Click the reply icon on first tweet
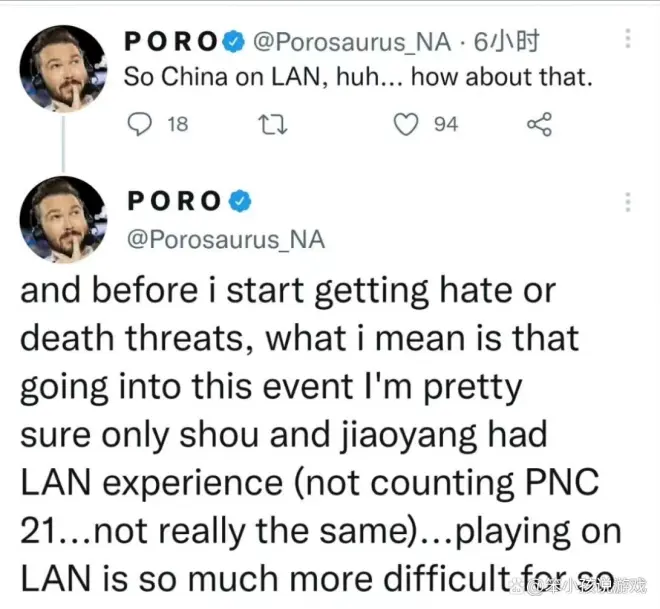Screen dimensions: 660x609 (x=141, y=124)
